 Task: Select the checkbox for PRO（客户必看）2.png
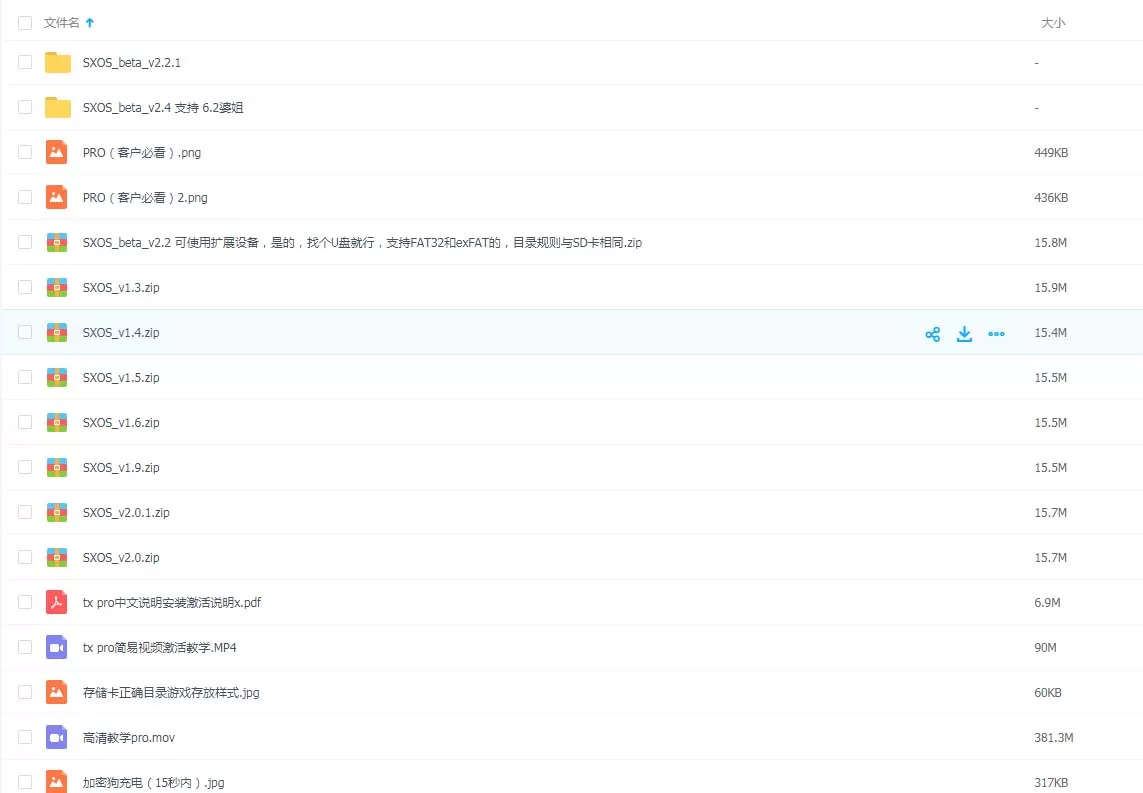(x=25, y=197)
